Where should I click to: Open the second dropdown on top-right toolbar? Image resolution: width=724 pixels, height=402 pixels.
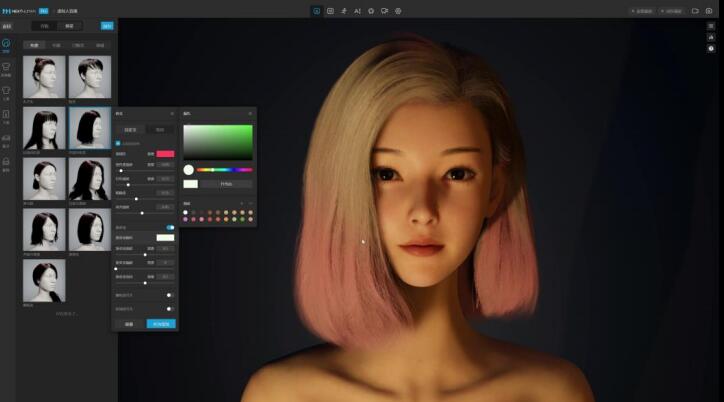tap(673, 11)
